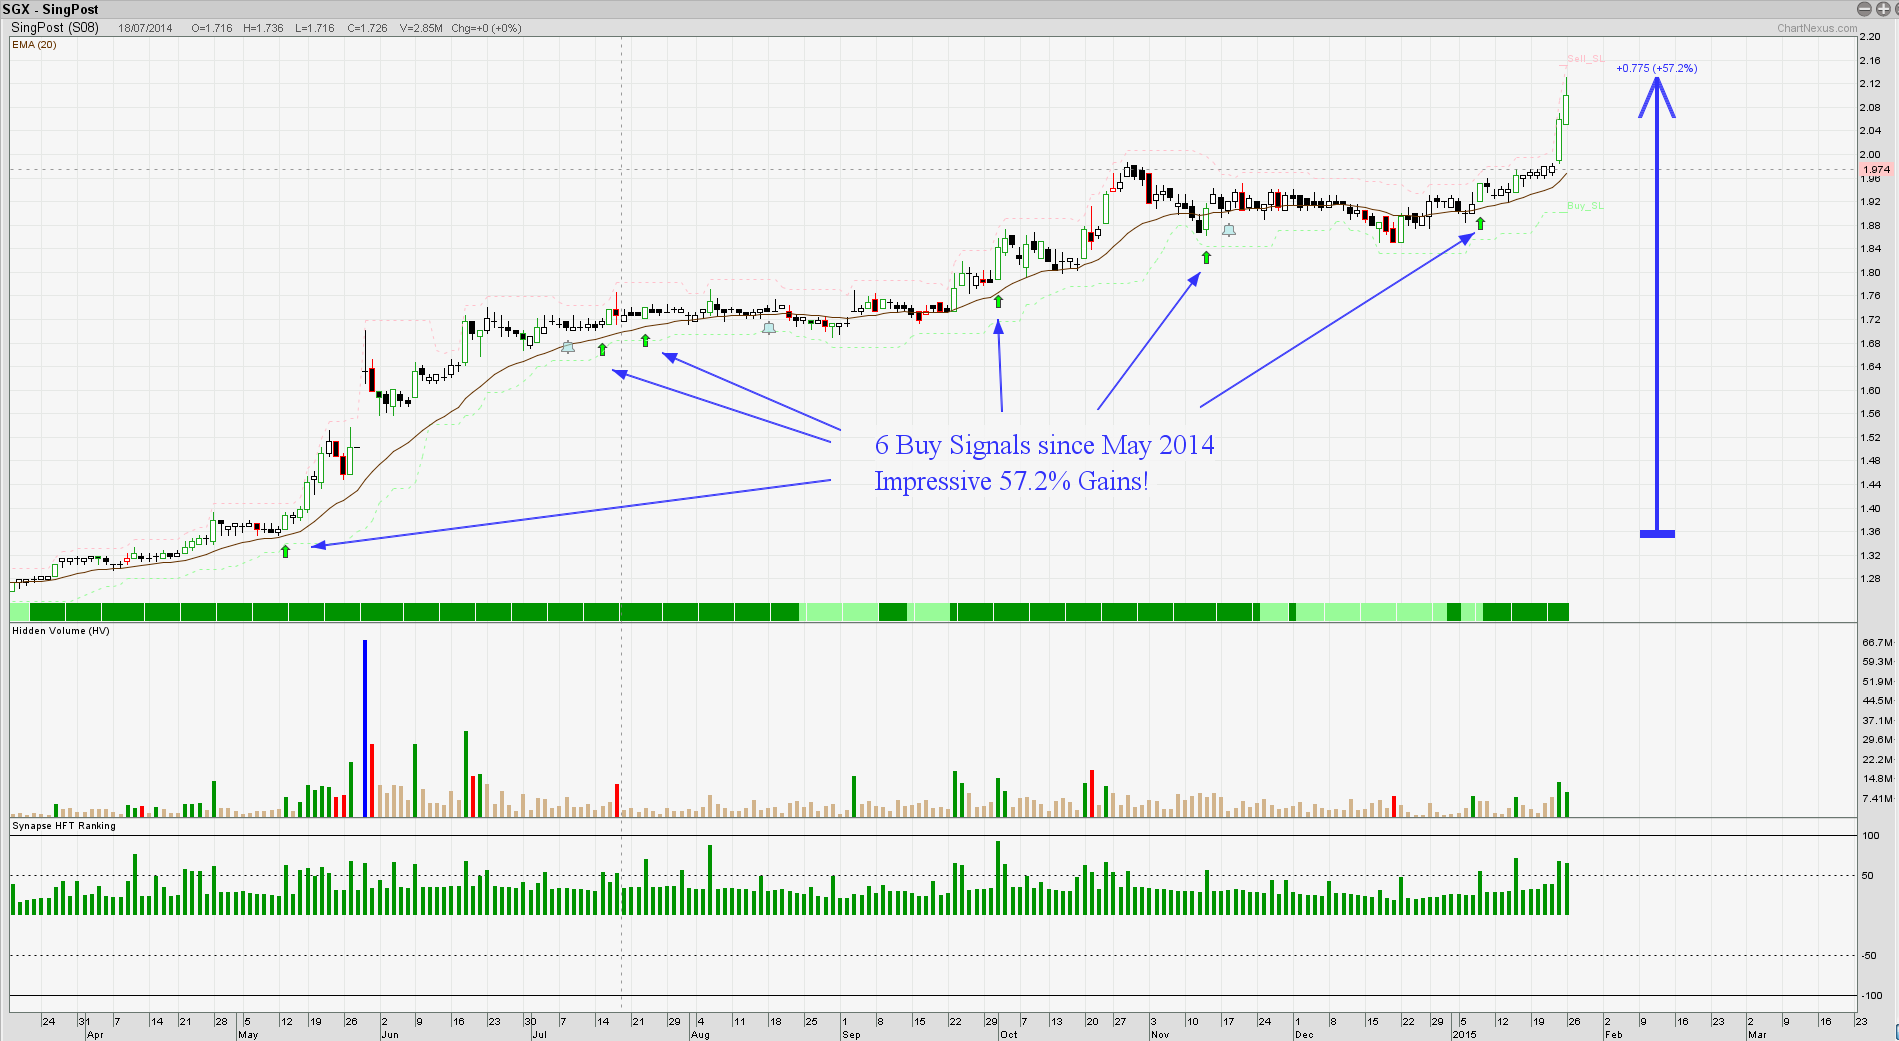Select the Buy_SL line label

click(1585, 206)
